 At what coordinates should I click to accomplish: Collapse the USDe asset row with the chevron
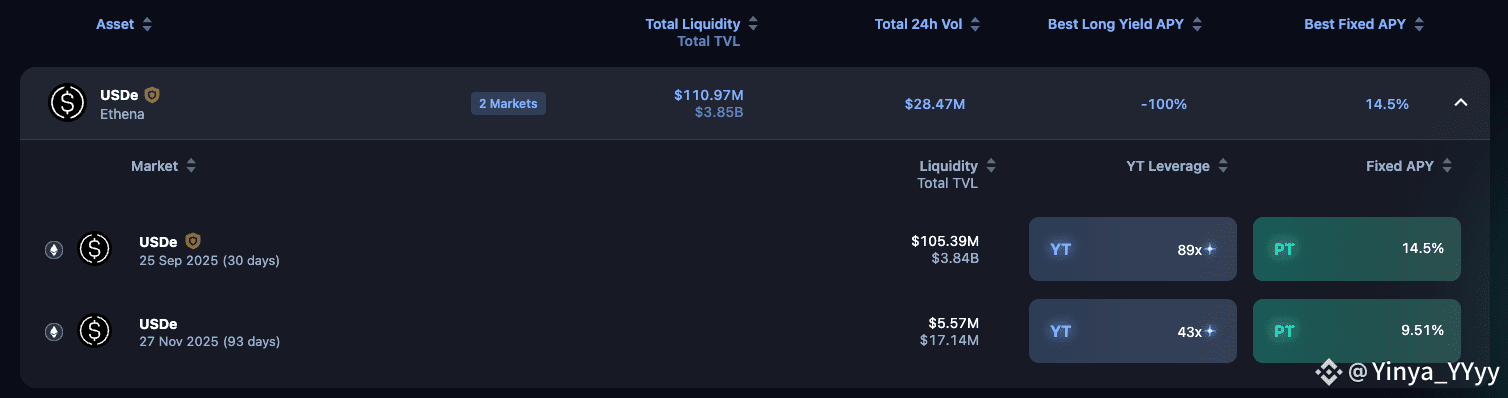tap(1460, 102)
